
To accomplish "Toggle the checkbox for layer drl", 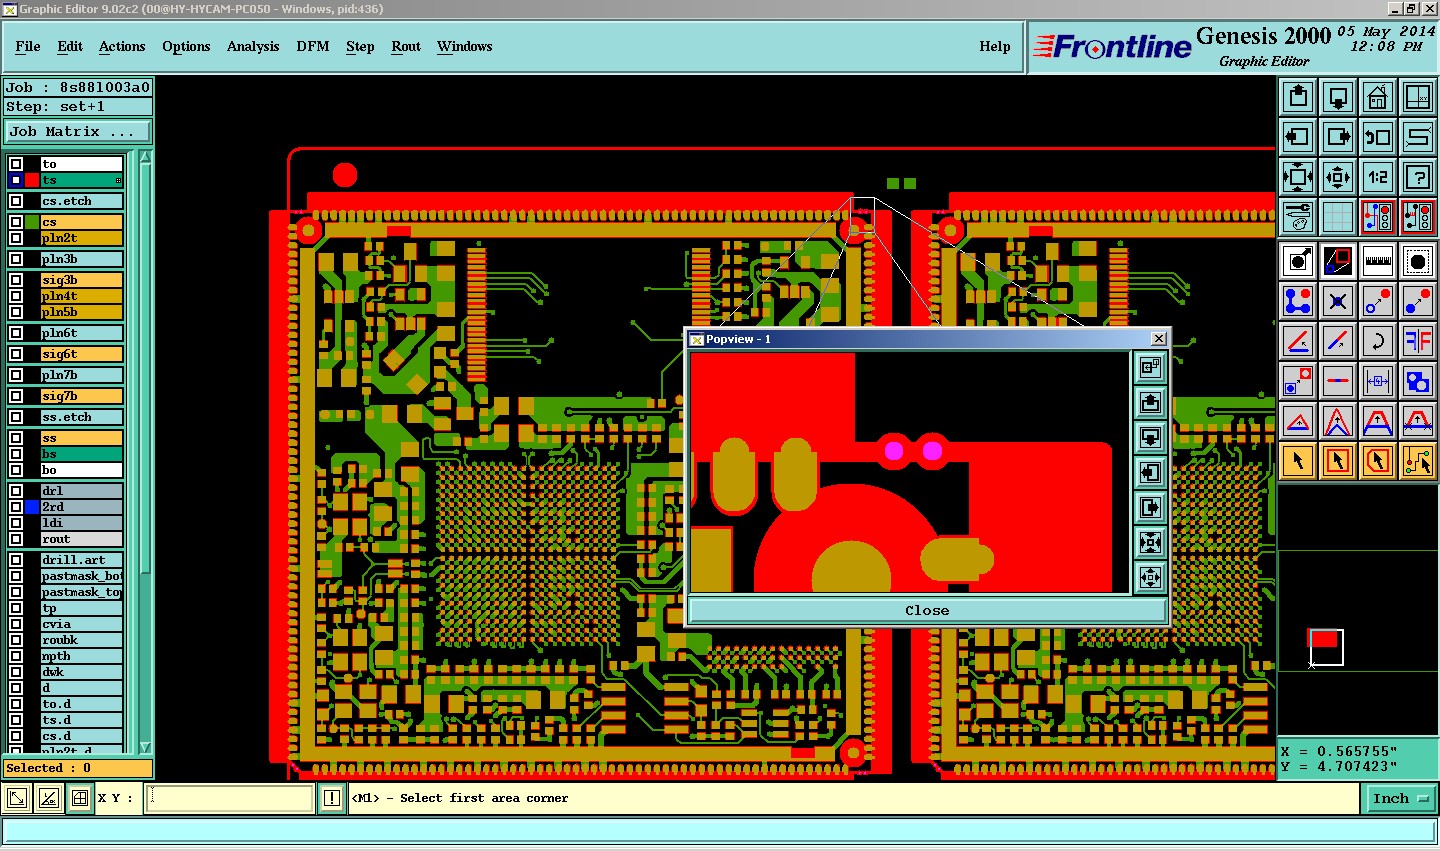I will 16,491.
